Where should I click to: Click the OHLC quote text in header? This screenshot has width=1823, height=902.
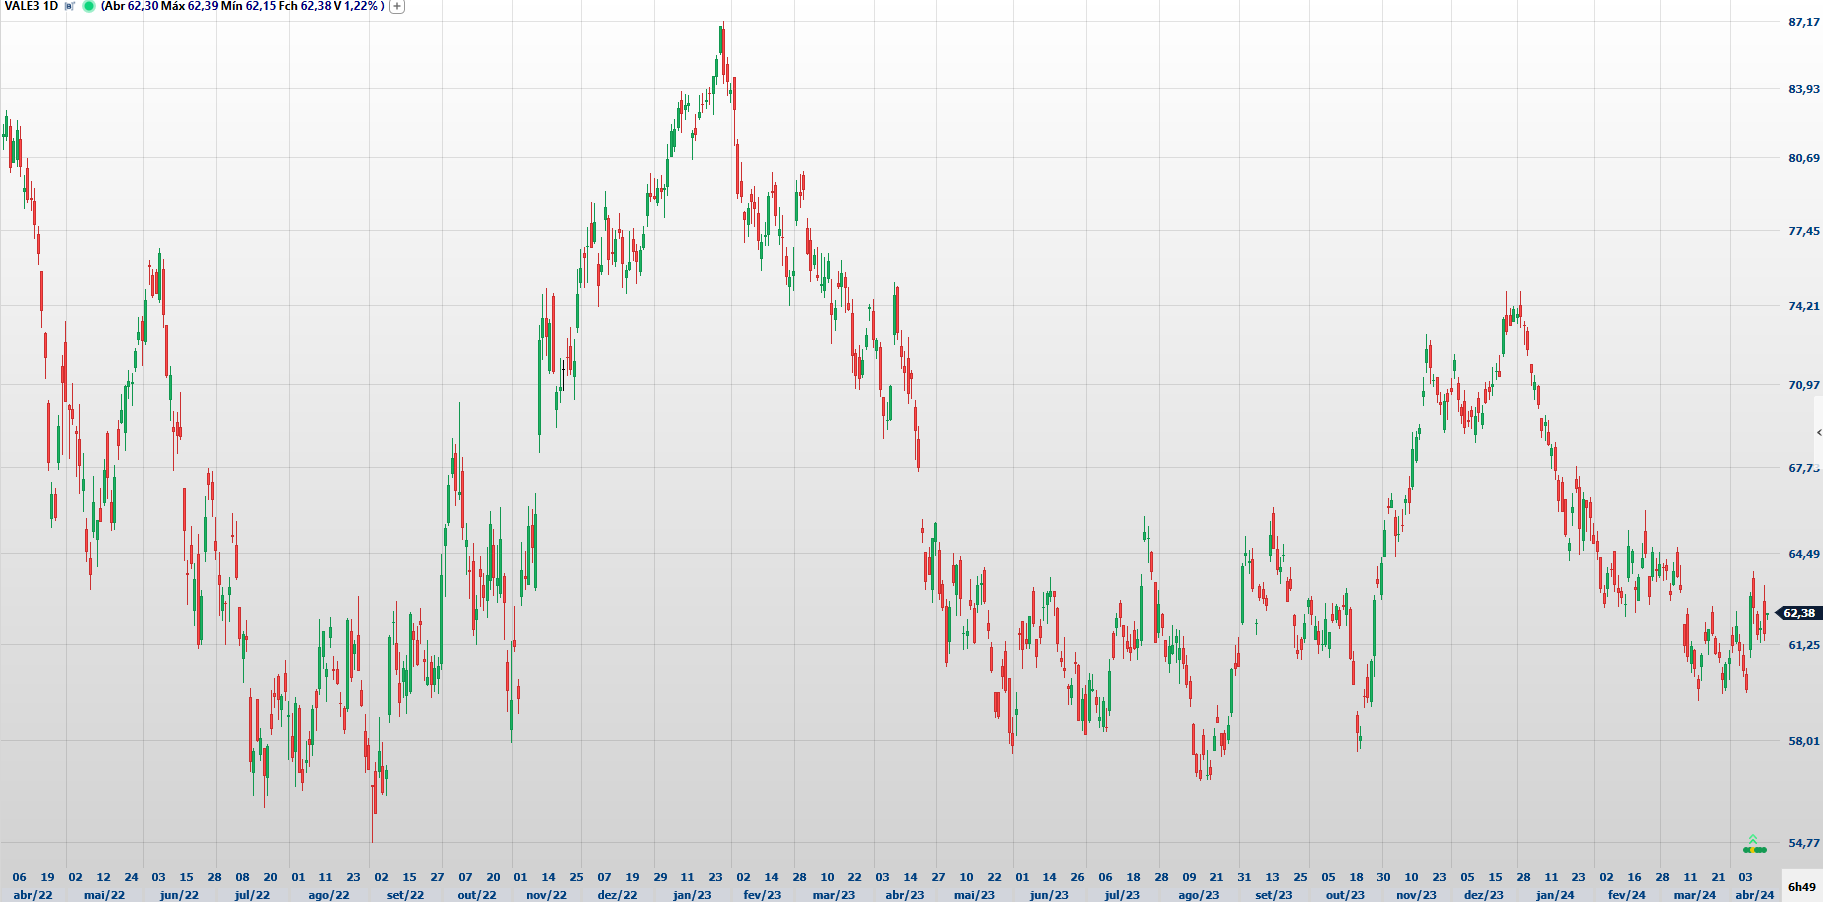coord(243,6)
